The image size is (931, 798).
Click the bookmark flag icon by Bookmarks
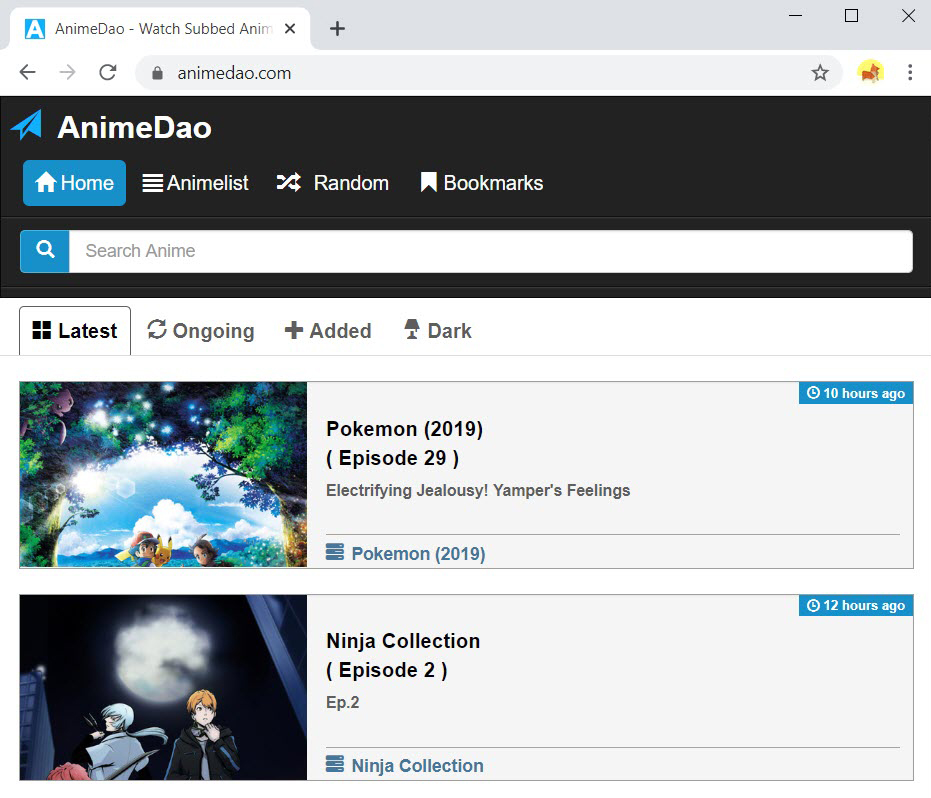pos(429,182)
